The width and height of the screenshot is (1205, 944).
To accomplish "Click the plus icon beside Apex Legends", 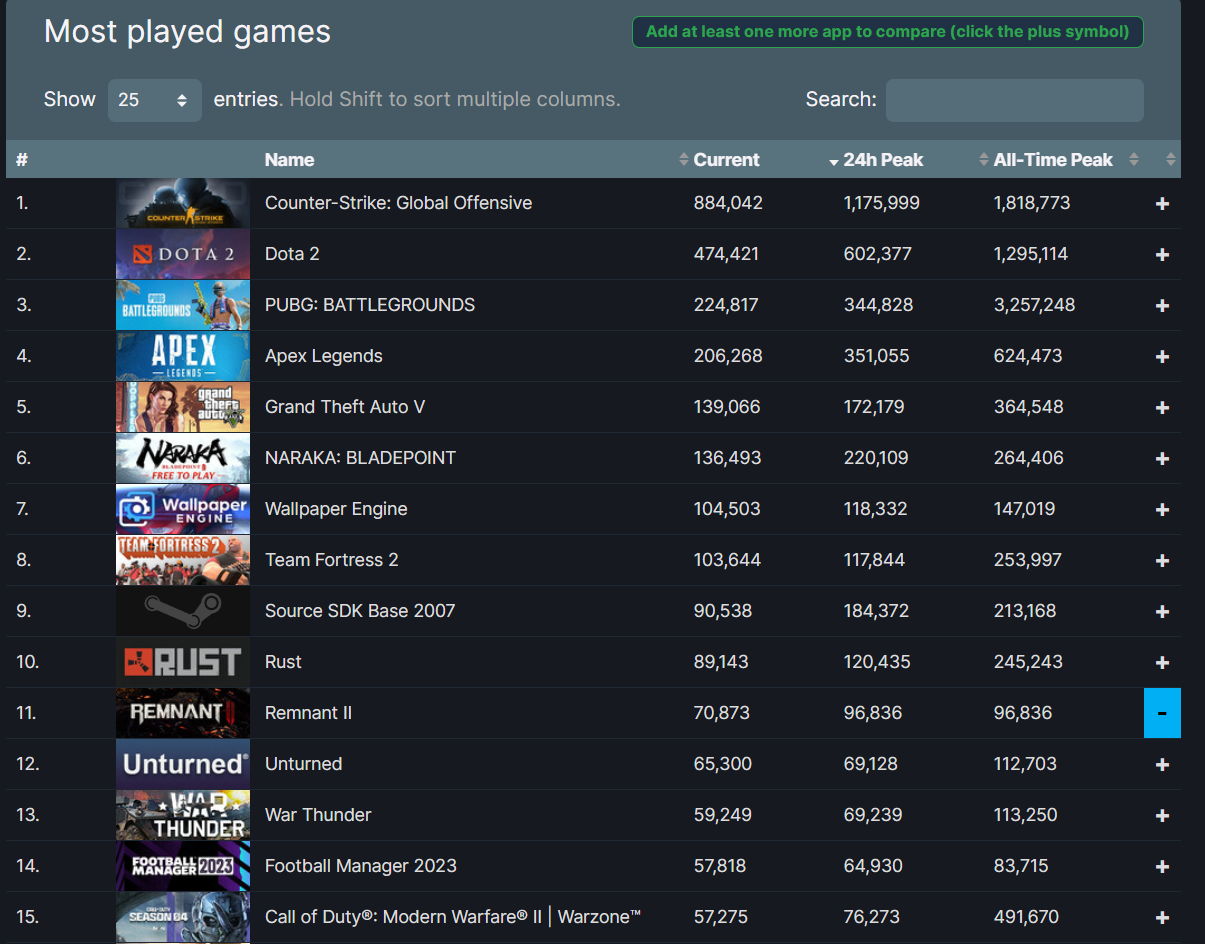I will pos(1162,357).
